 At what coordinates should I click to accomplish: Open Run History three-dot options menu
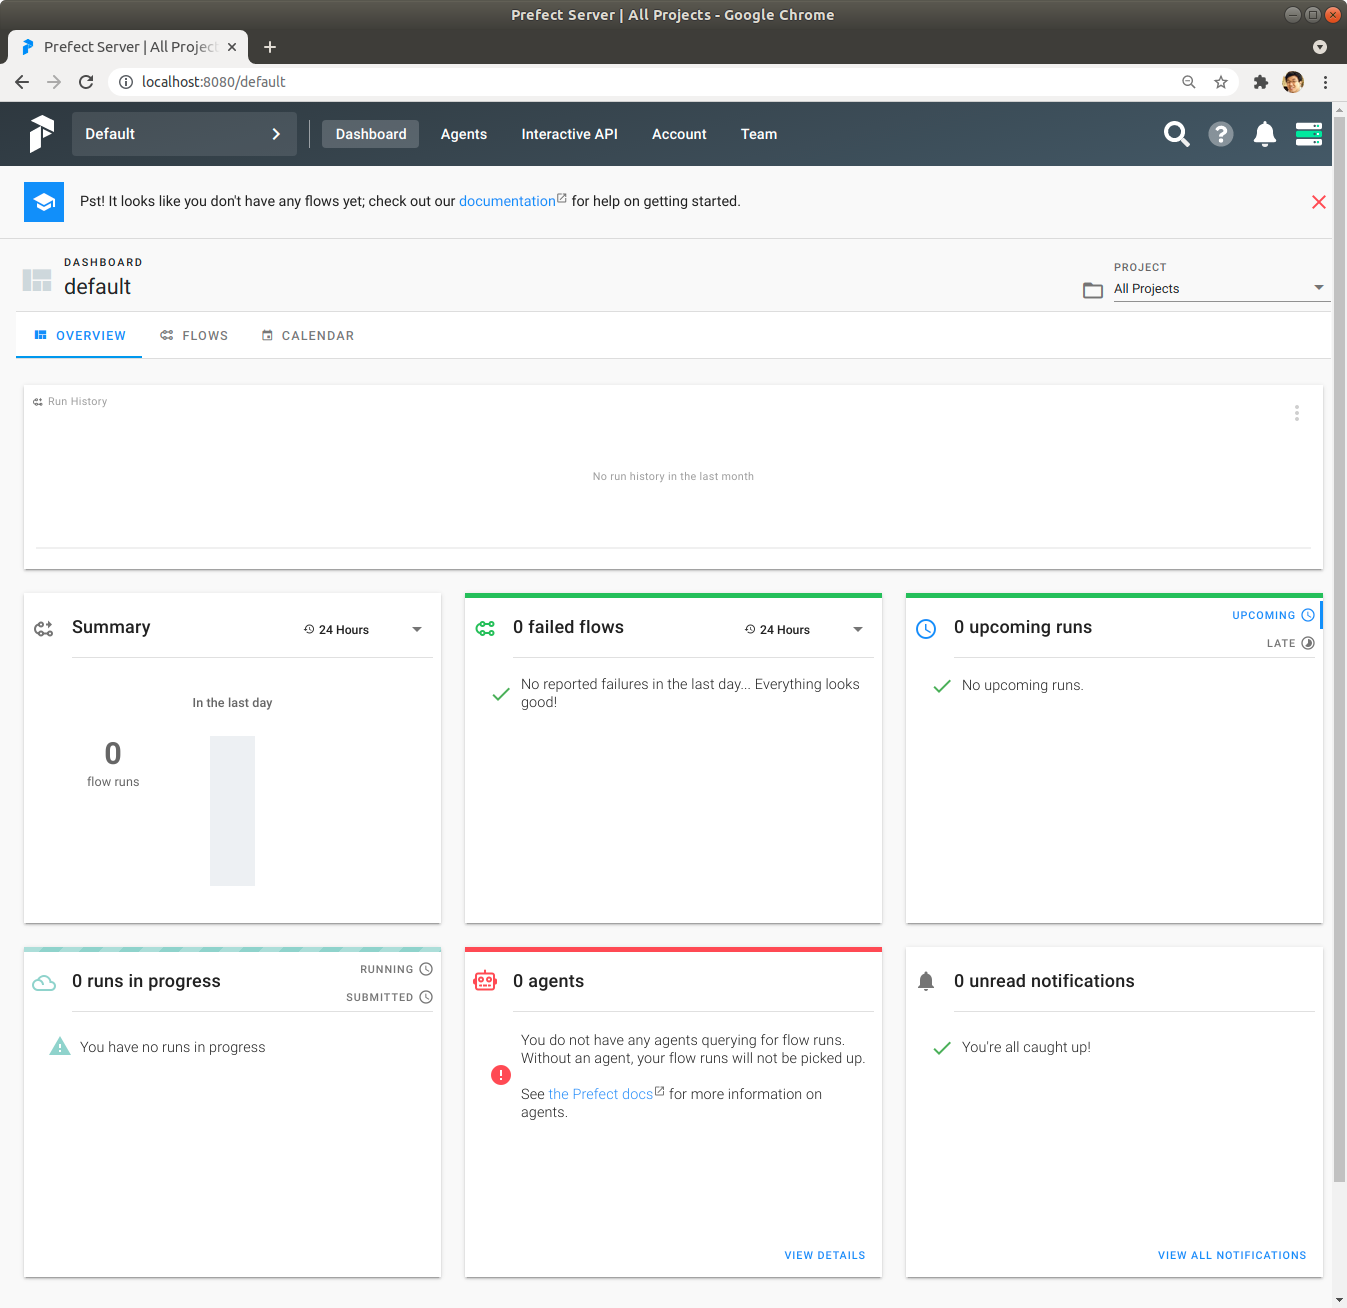point(1297,413)
